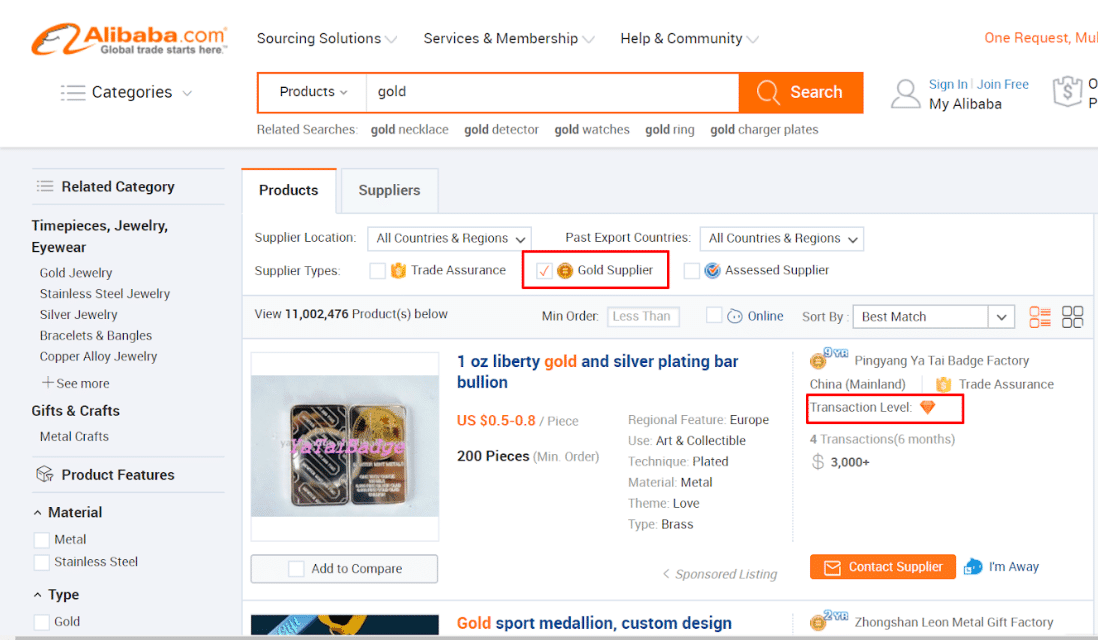1098x640 pixels.
Task: Click the Min Order input field
Action: pyautogui.click(x=642, y=317)
